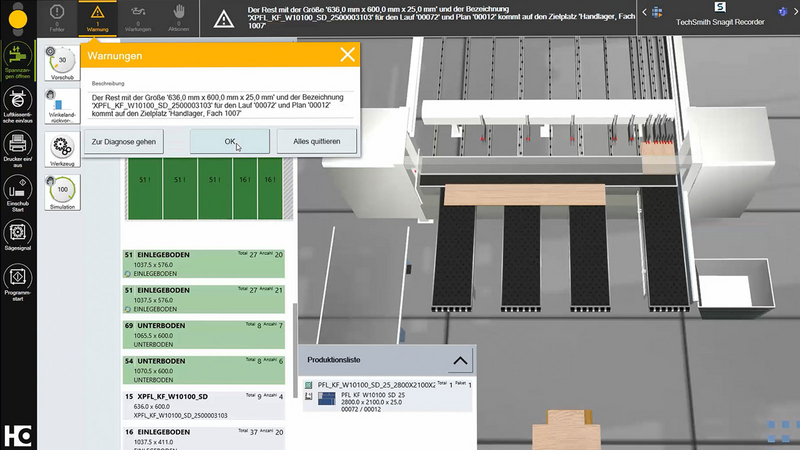800x450 pixels.
Task: Select the Warnung tab
Action: coord(97,17)
